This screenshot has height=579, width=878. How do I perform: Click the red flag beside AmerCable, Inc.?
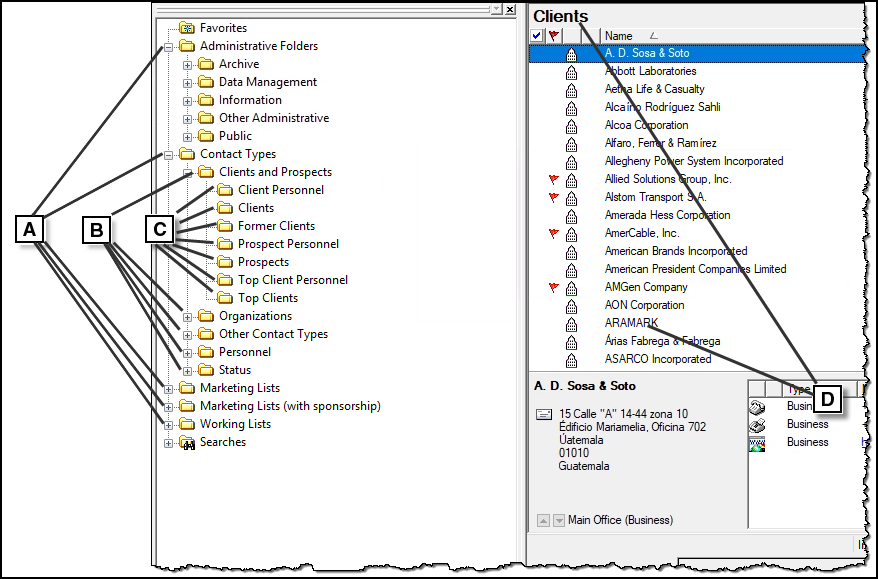[x=554, y=233]
